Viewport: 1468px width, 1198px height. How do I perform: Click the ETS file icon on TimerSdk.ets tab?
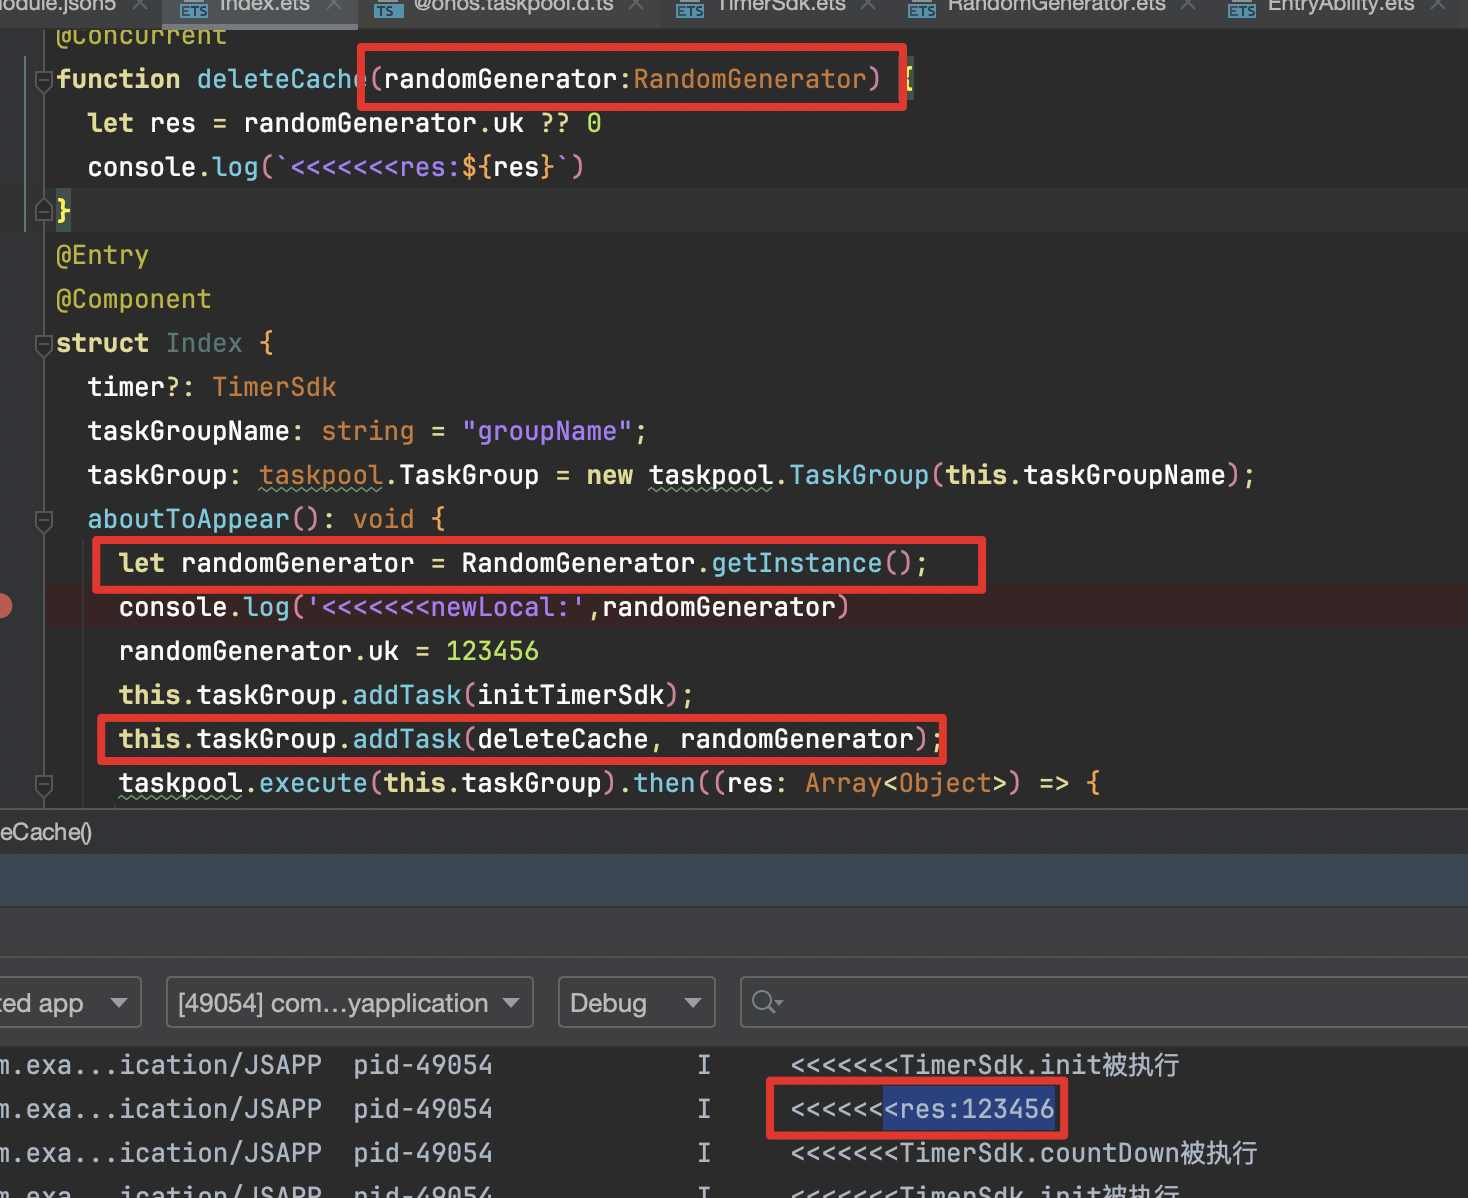pyautogui.click(x=690, y=9)
